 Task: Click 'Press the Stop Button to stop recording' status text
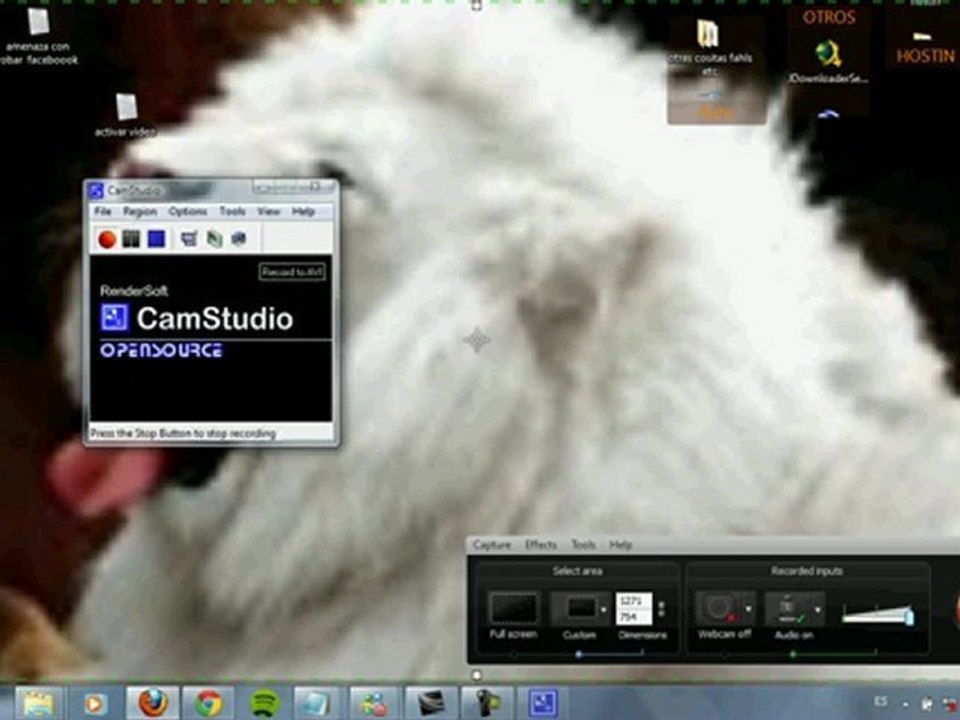pyautogui.click(x=183, y=433)
